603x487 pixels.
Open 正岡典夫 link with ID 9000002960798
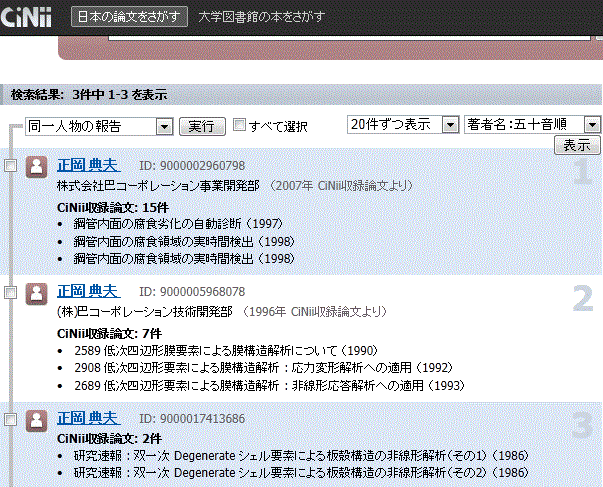tap(88, 165)
